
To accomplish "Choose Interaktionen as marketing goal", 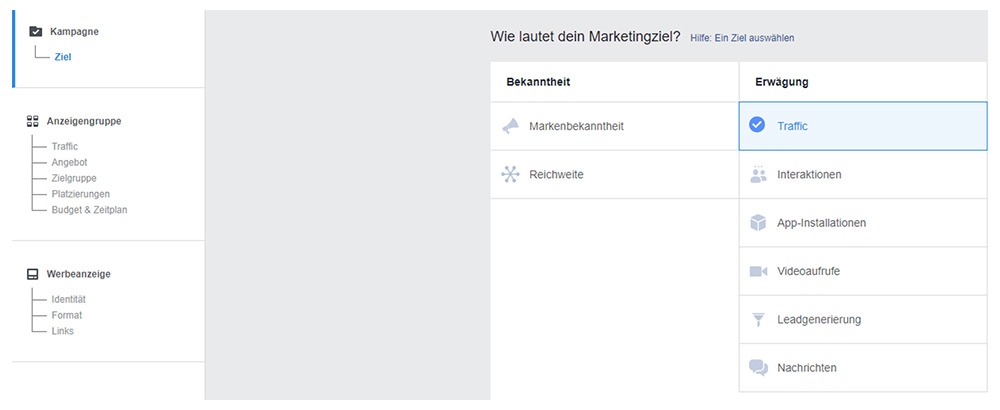I will pyautogui.click(x=863, y=175).
